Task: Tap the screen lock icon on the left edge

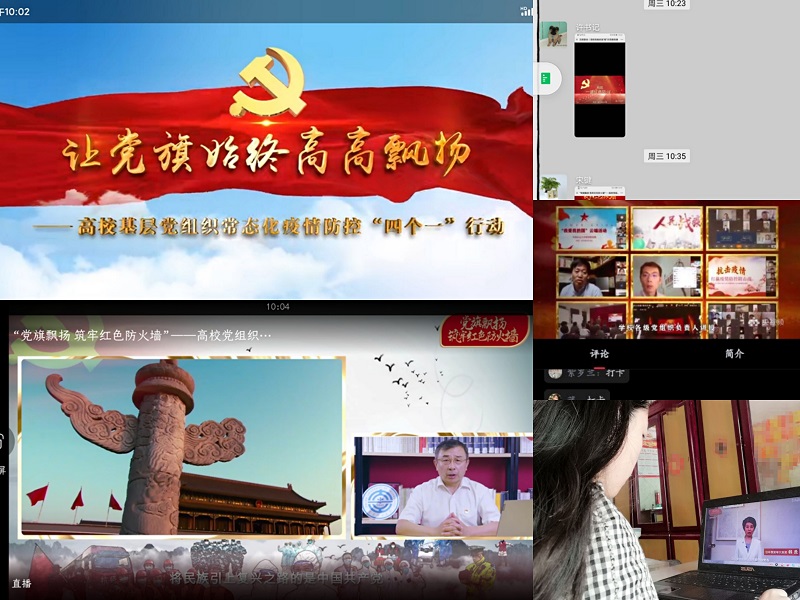Action: coord(3,442)
